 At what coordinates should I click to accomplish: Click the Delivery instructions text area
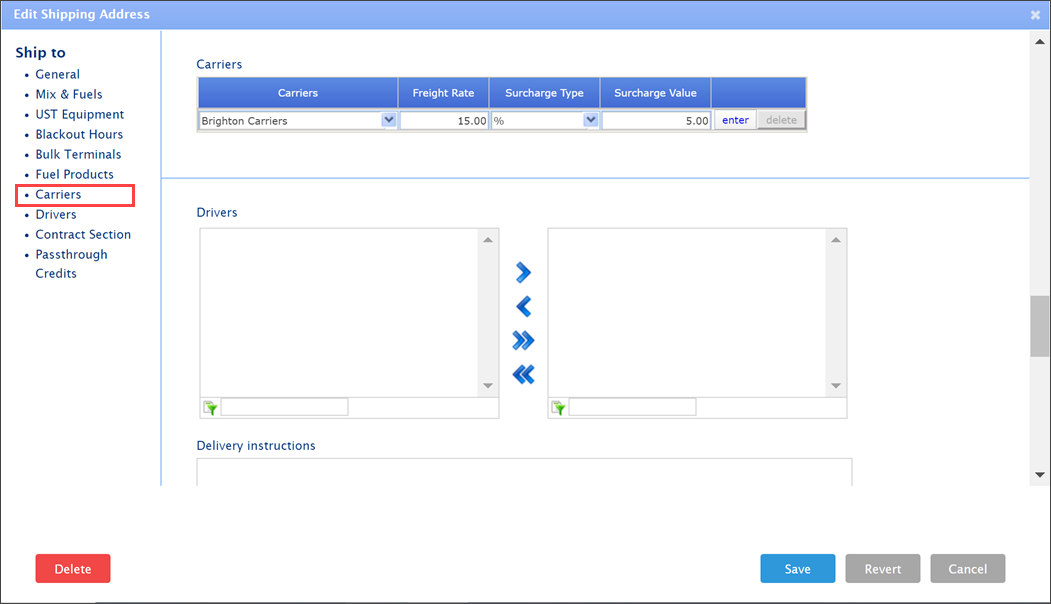pos(524,472)
